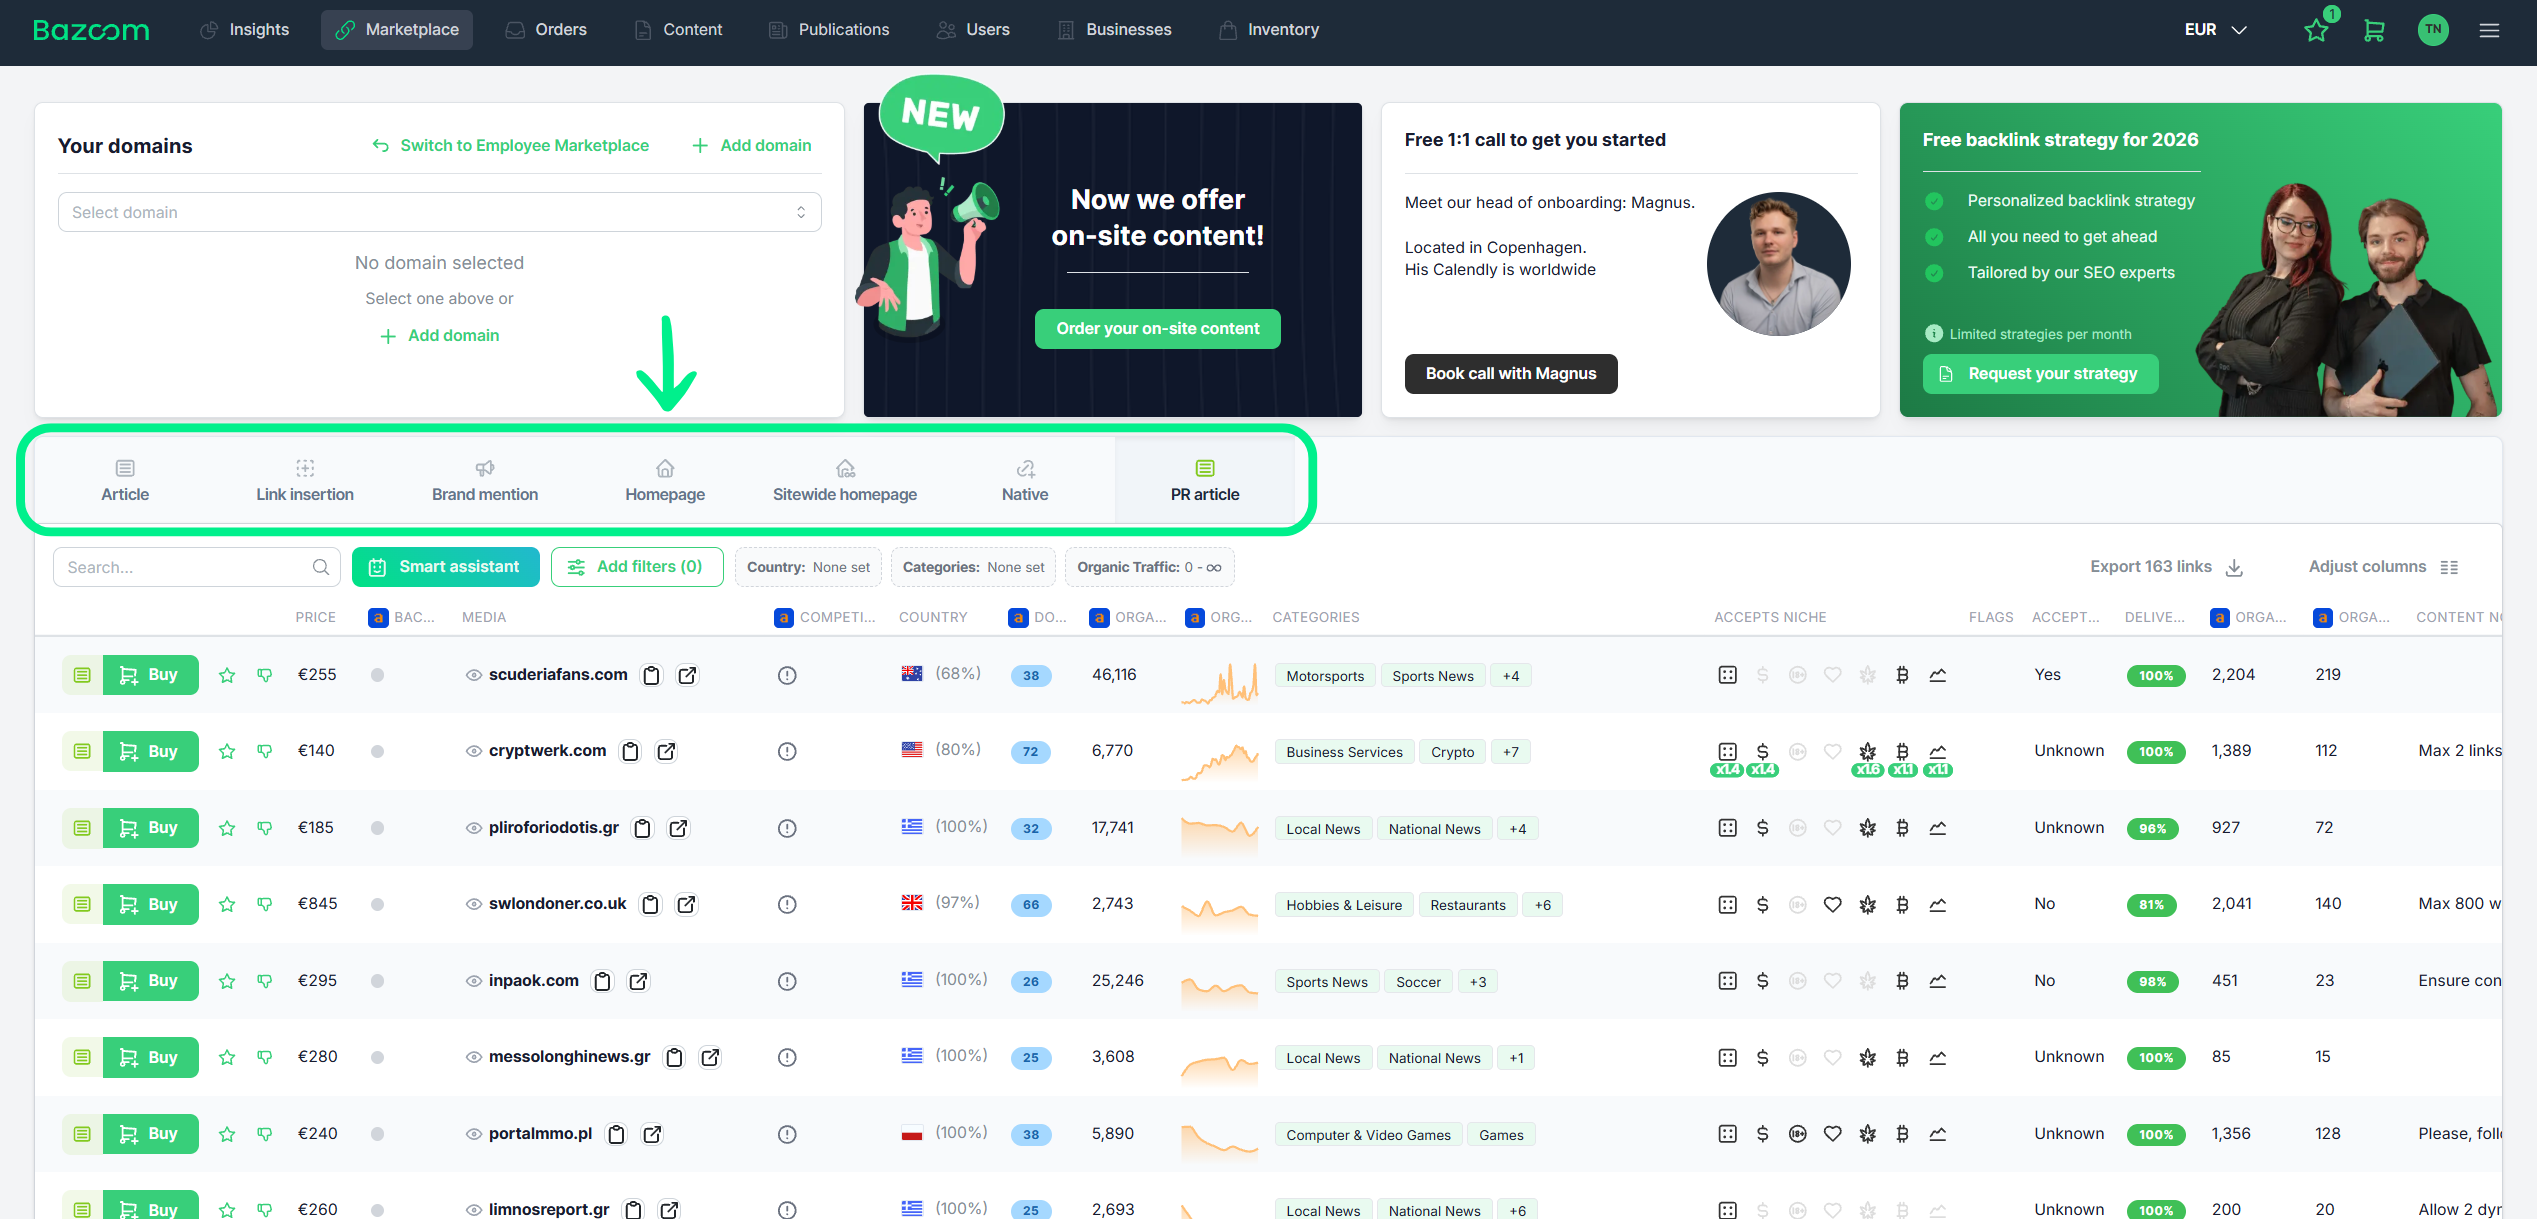Screen dimensions: 2537x1219
Task: Open the Insights menu
Action: click(245, 30)
